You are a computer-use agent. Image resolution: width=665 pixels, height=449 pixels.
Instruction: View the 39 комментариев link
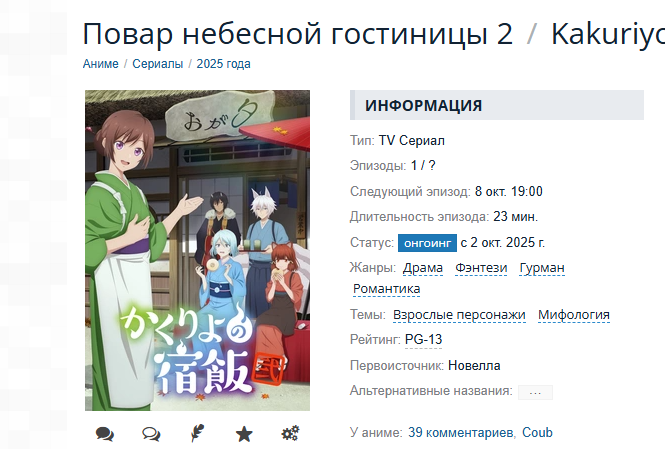[x=461, y=432]
